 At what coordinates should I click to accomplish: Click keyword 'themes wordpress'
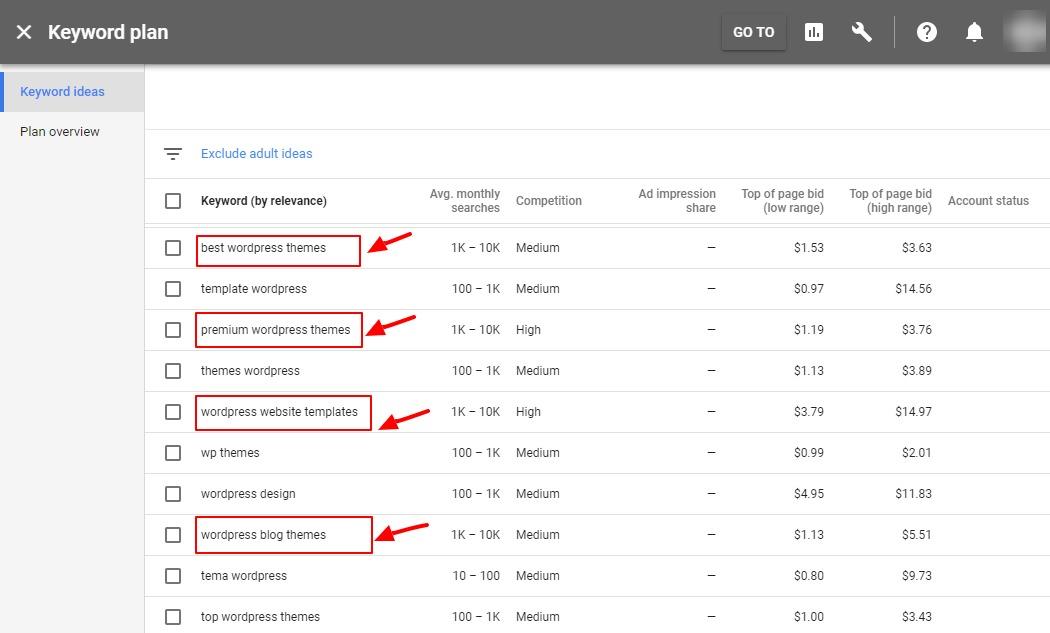click(250, 371)
